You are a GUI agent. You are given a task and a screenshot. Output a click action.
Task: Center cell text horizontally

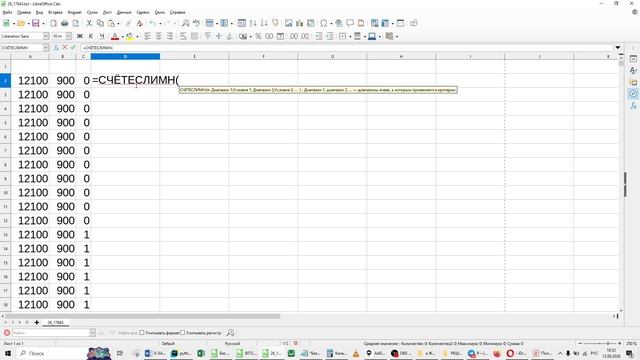point(158,36)
